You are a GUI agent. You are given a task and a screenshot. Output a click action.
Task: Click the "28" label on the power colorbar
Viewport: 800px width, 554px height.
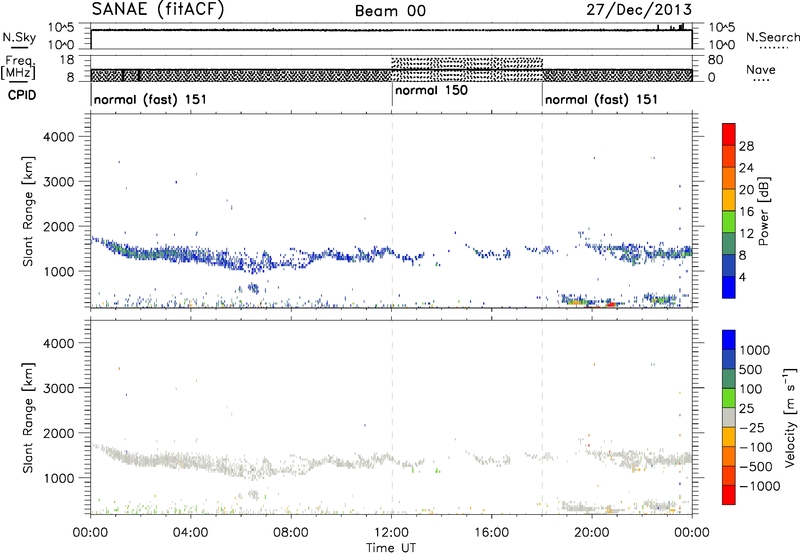coord(746,146)
